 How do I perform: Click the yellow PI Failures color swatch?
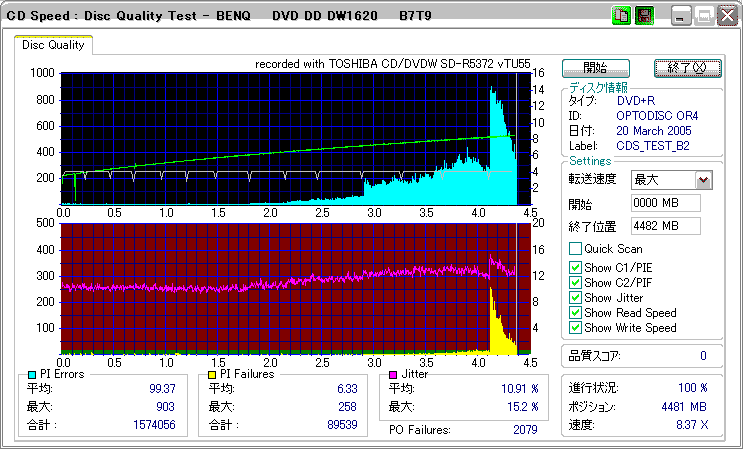pyautogui.click(x=212, y=375)
